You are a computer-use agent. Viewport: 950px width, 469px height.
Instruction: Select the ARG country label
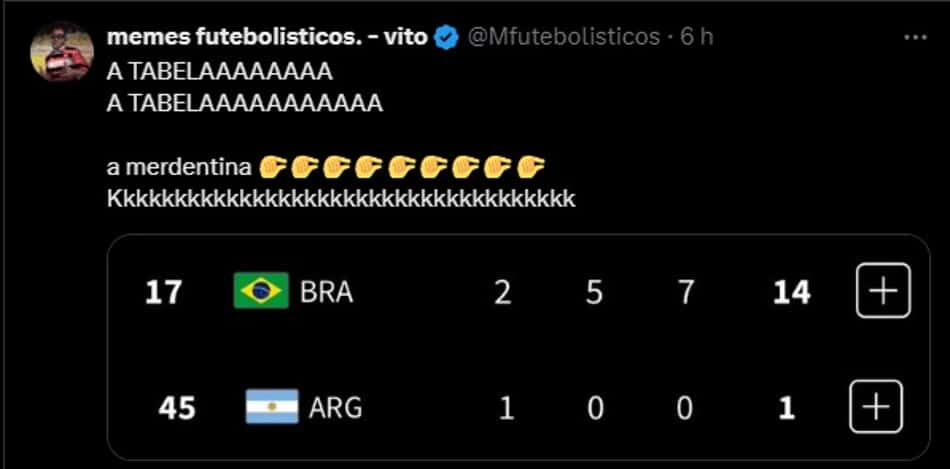coord(335,408)
